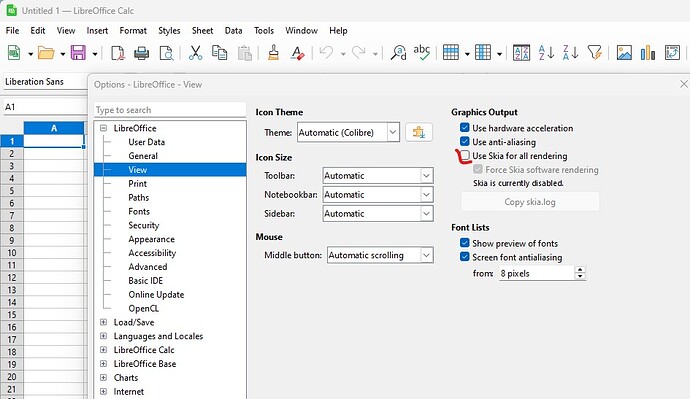Expand Languages and Locales node

[103, 336]
